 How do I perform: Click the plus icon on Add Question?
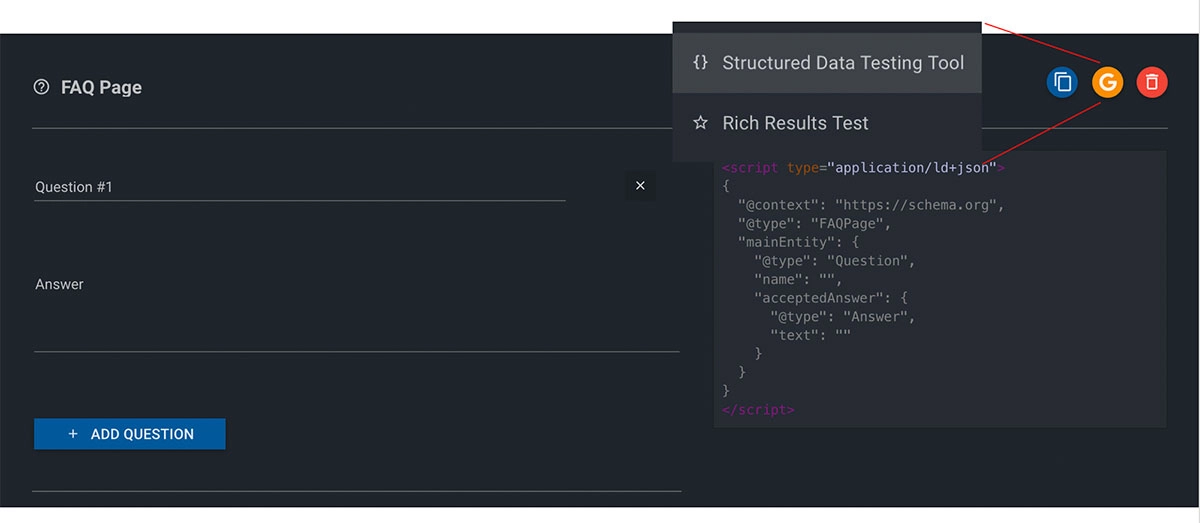point(72,434)
